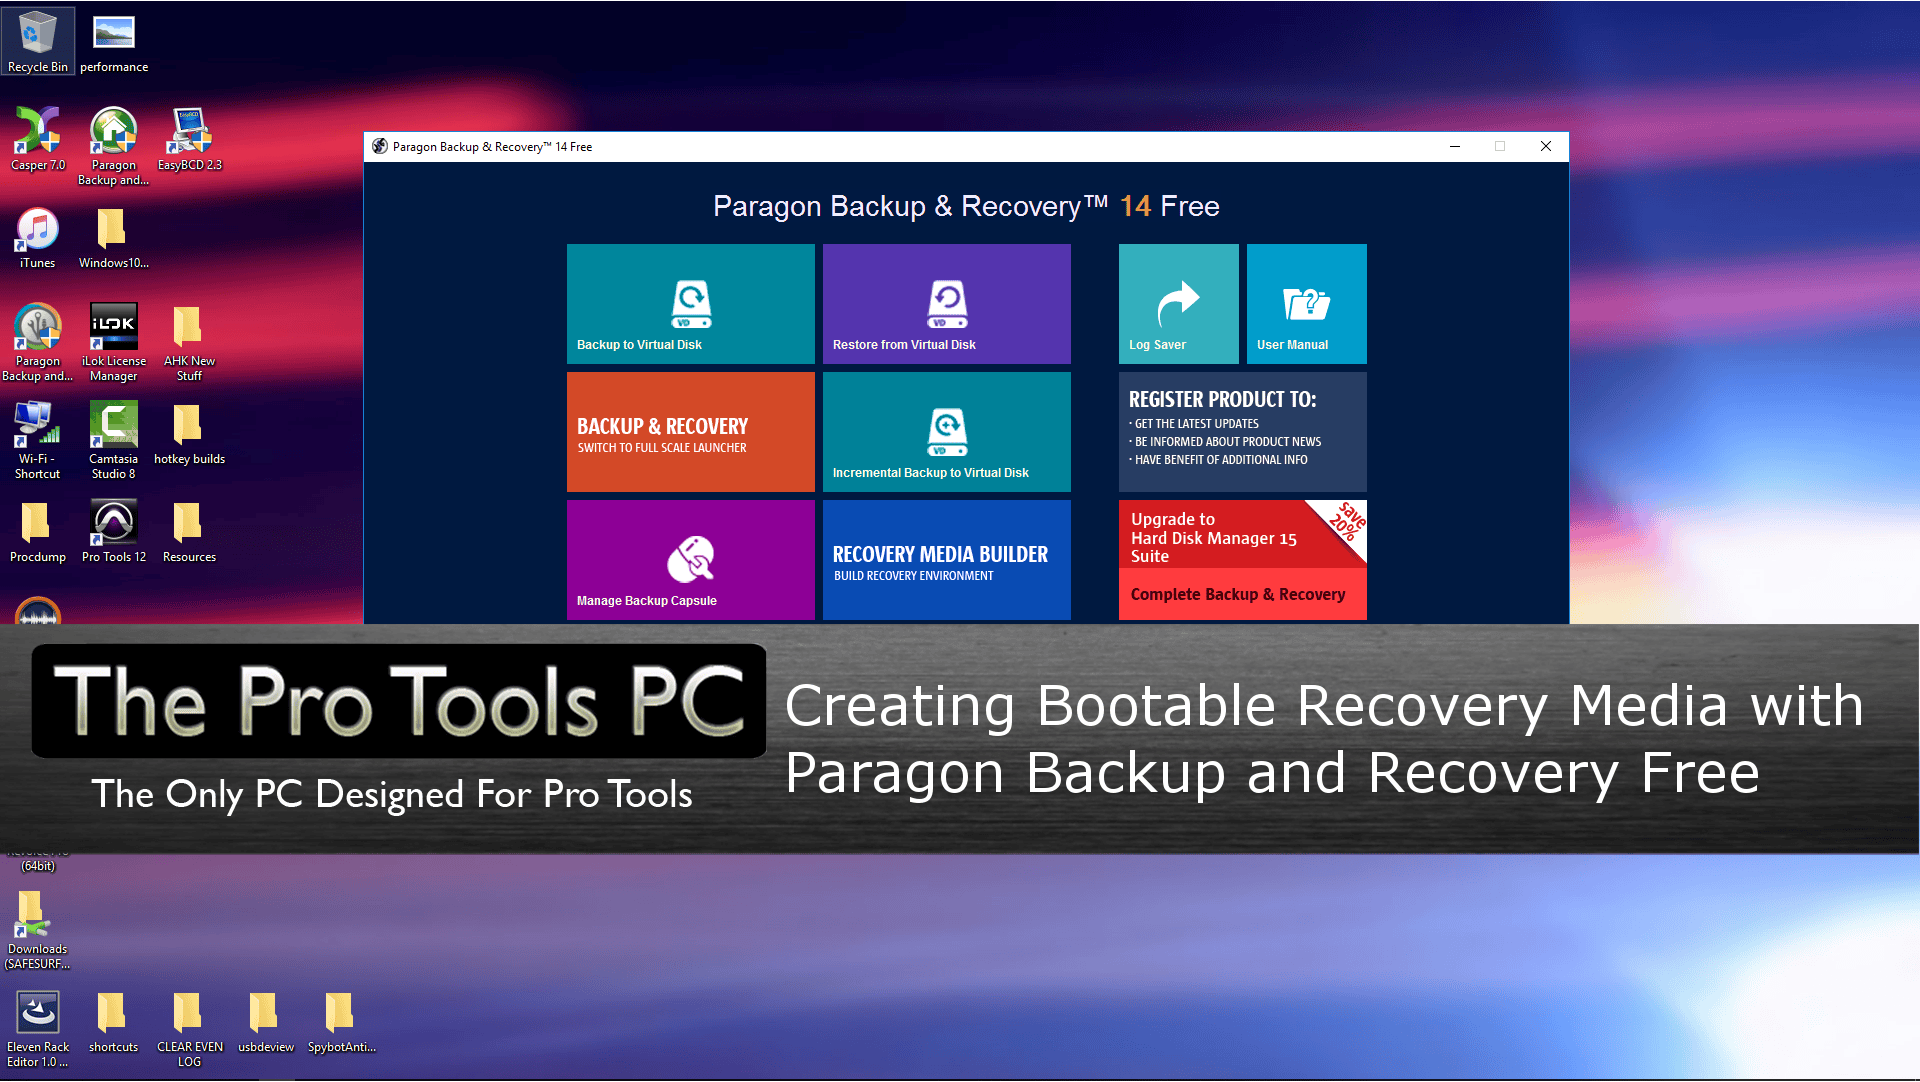Viewport: 1920px width, 1082px height.
Task: Open the SpybotAnti folder
Action: click(x=342, y=1021)
